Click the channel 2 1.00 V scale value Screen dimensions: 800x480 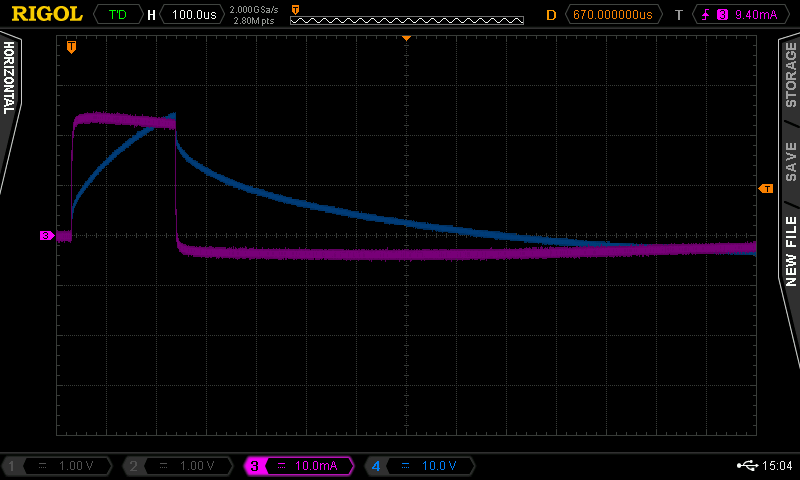(197, 466)
